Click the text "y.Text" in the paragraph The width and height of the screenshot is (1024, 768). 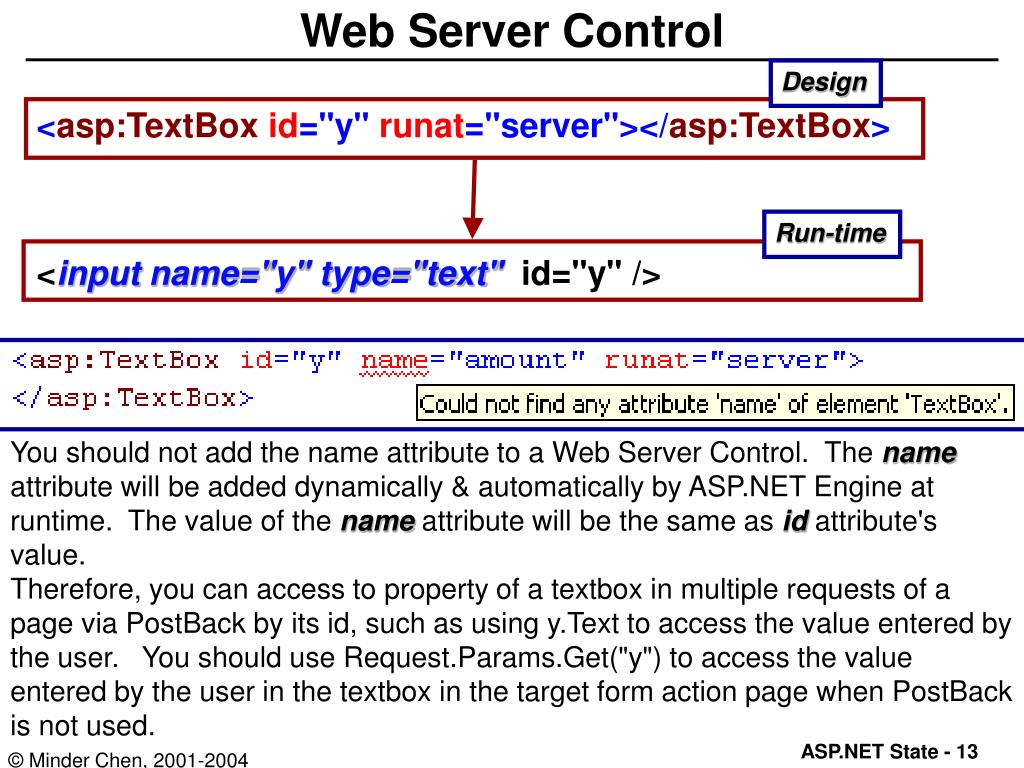coord(583,624)
